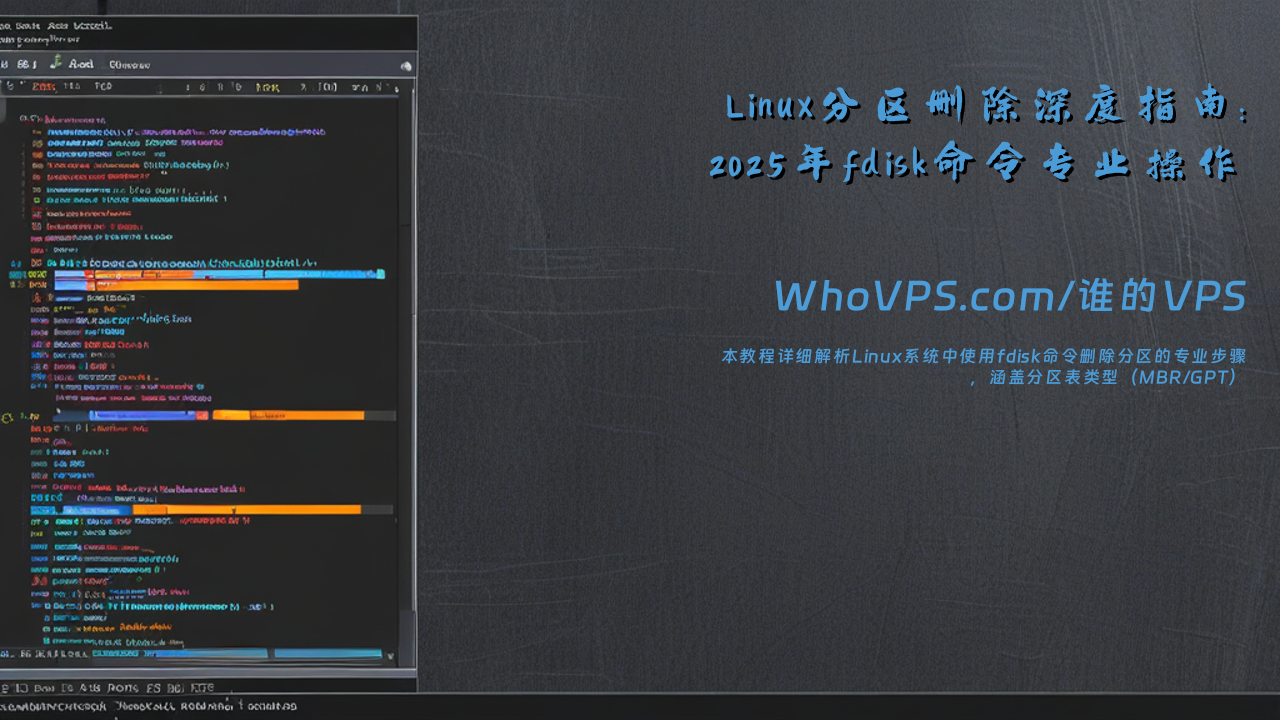Image resolution: width=1280 pixels, height=720 pixels.
Task: Click the text "涵盖分区表类型 (MBR/GPT)"
Action: [x=1113, y=378]
